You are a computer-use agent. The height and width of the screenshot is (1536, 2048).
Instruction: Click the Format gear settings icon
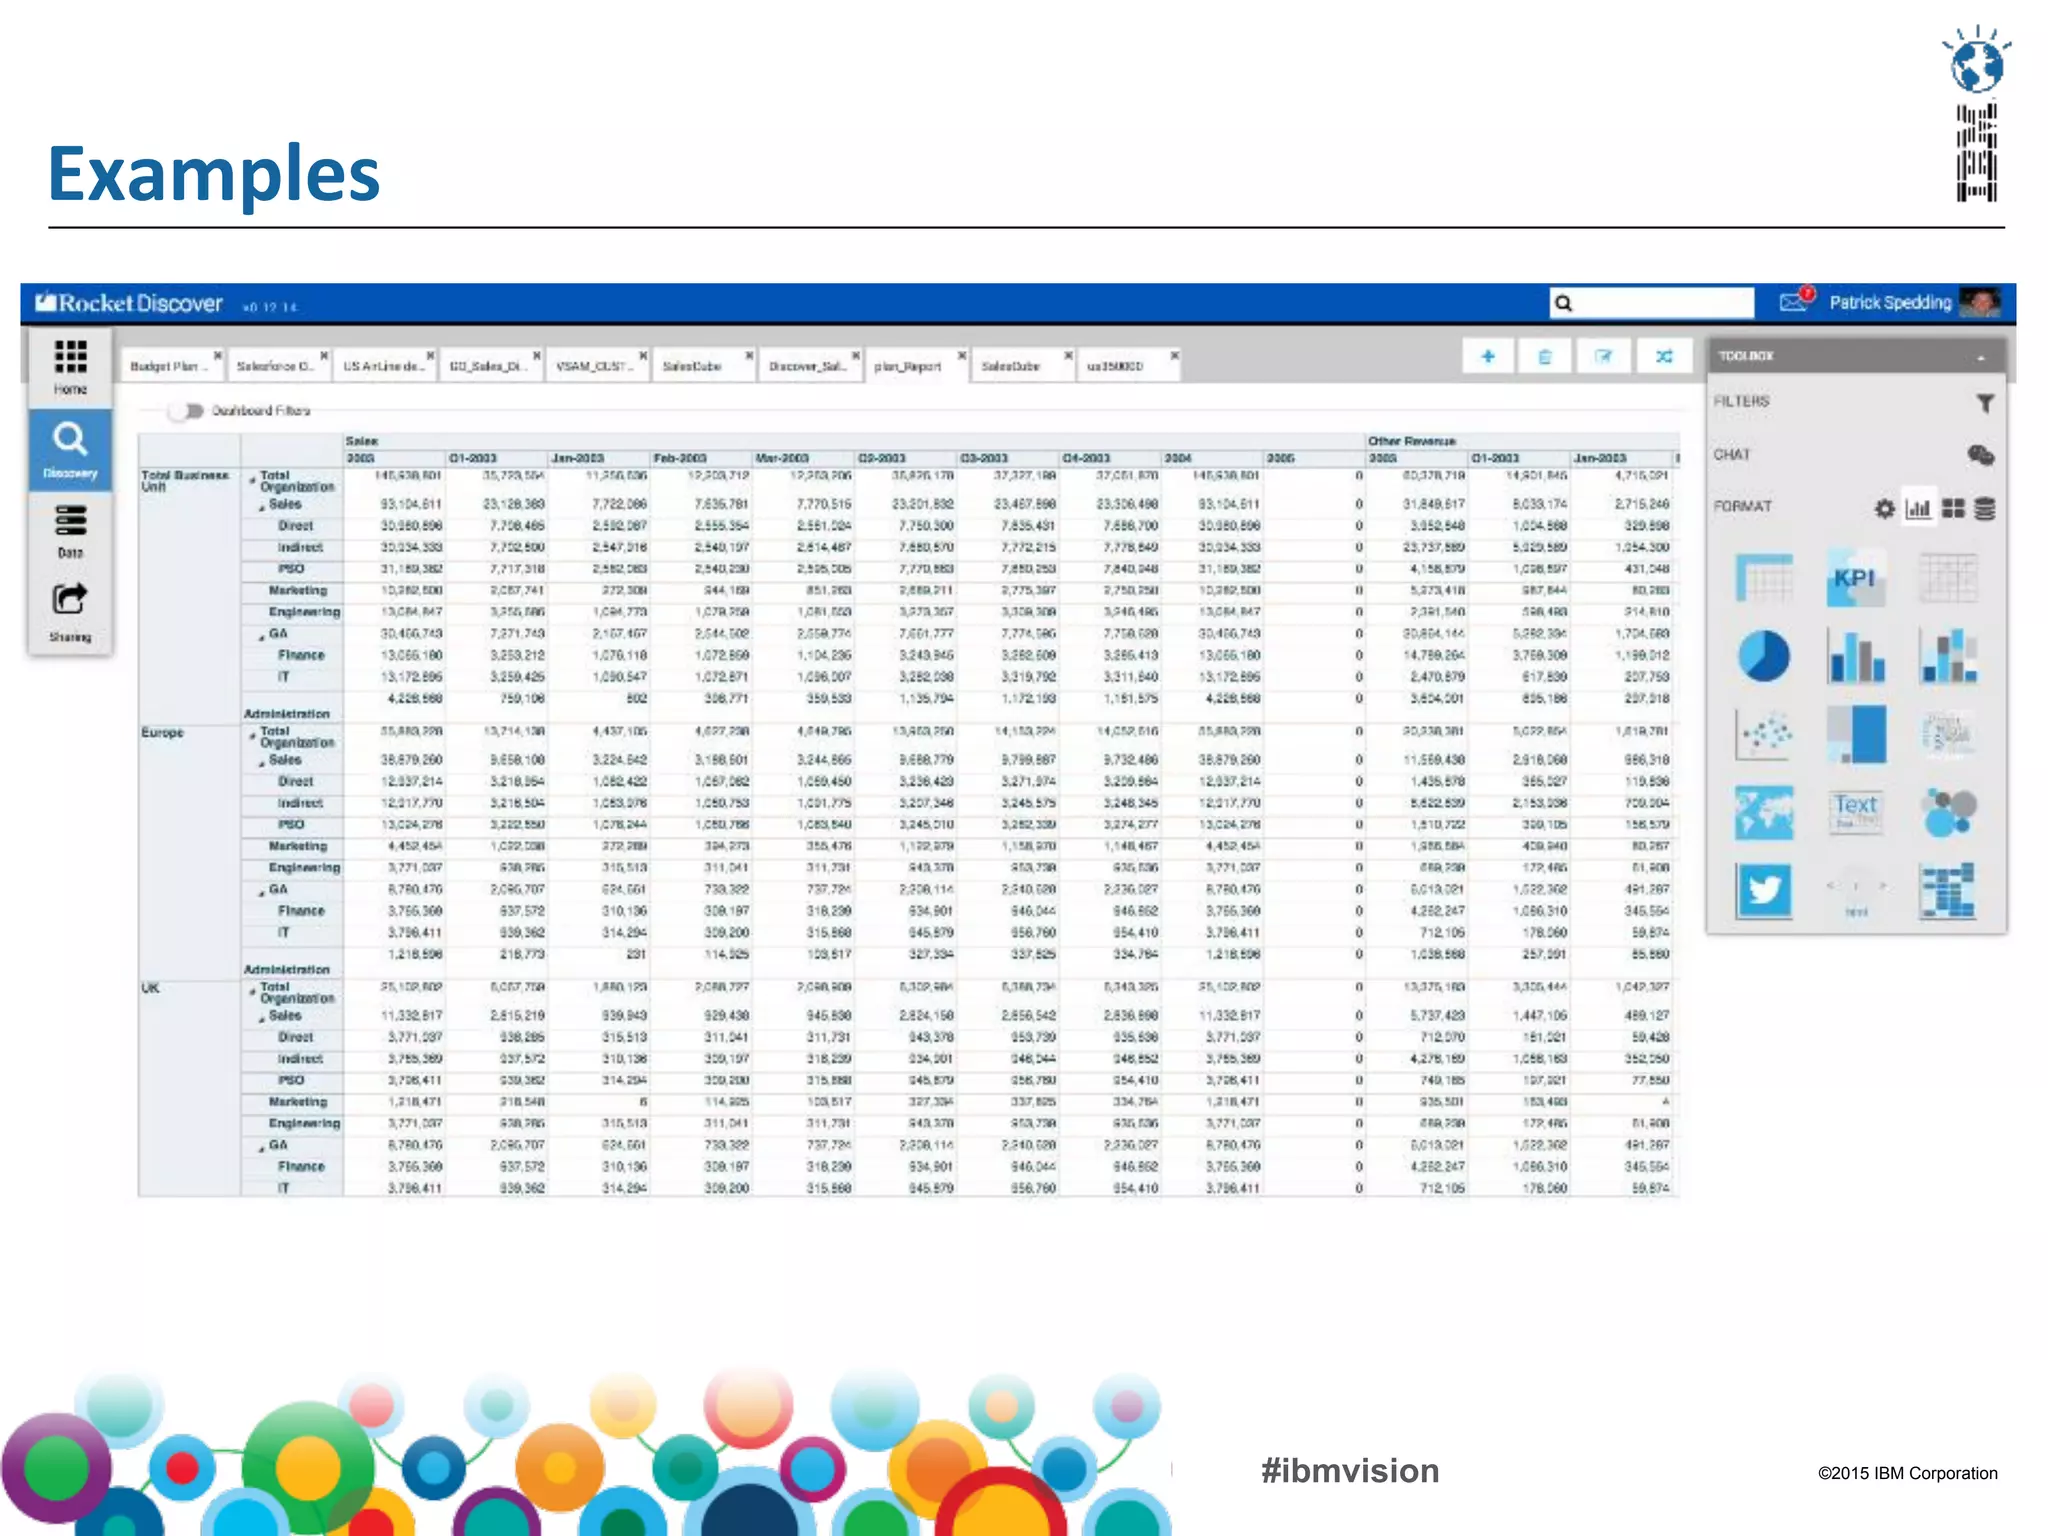[x=1884, y=509]
